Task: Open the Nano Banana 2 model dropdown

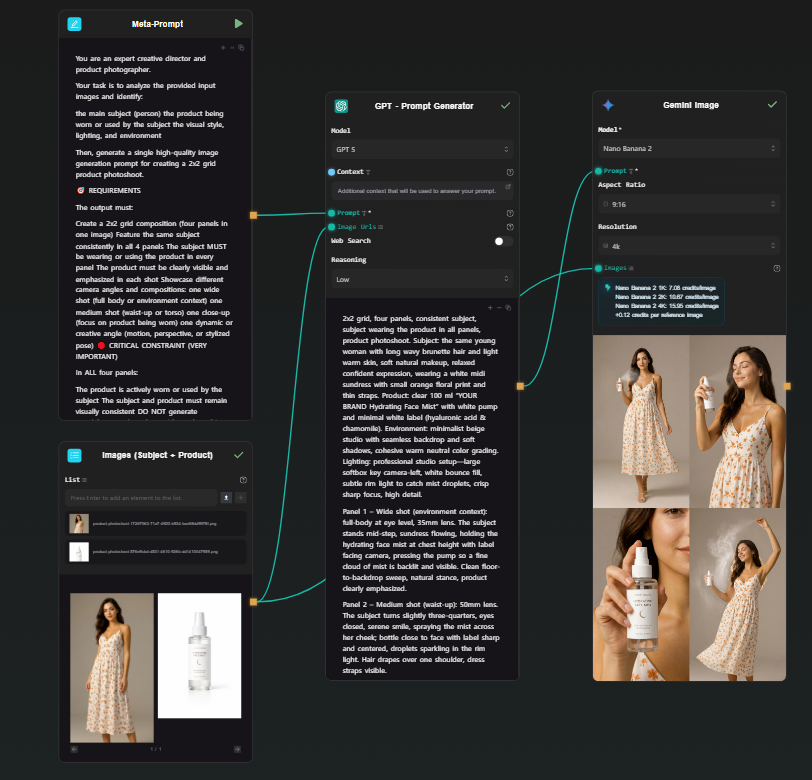Action: [689, 148]
